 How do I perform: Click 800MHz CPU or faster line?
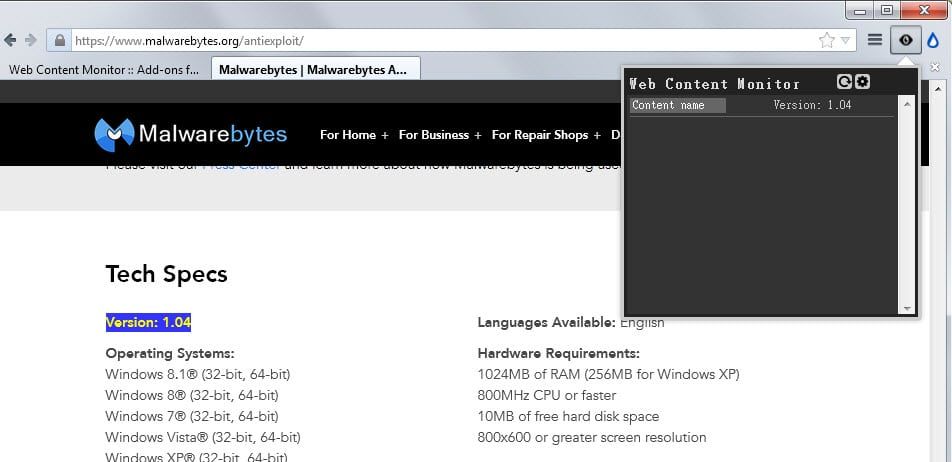pyautogui.click(x=547, y=395)
